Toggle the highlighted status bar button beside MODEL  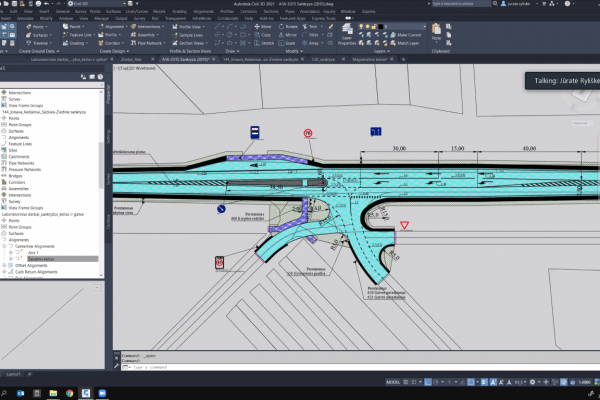pyautogui.click(x=428, y=382)
